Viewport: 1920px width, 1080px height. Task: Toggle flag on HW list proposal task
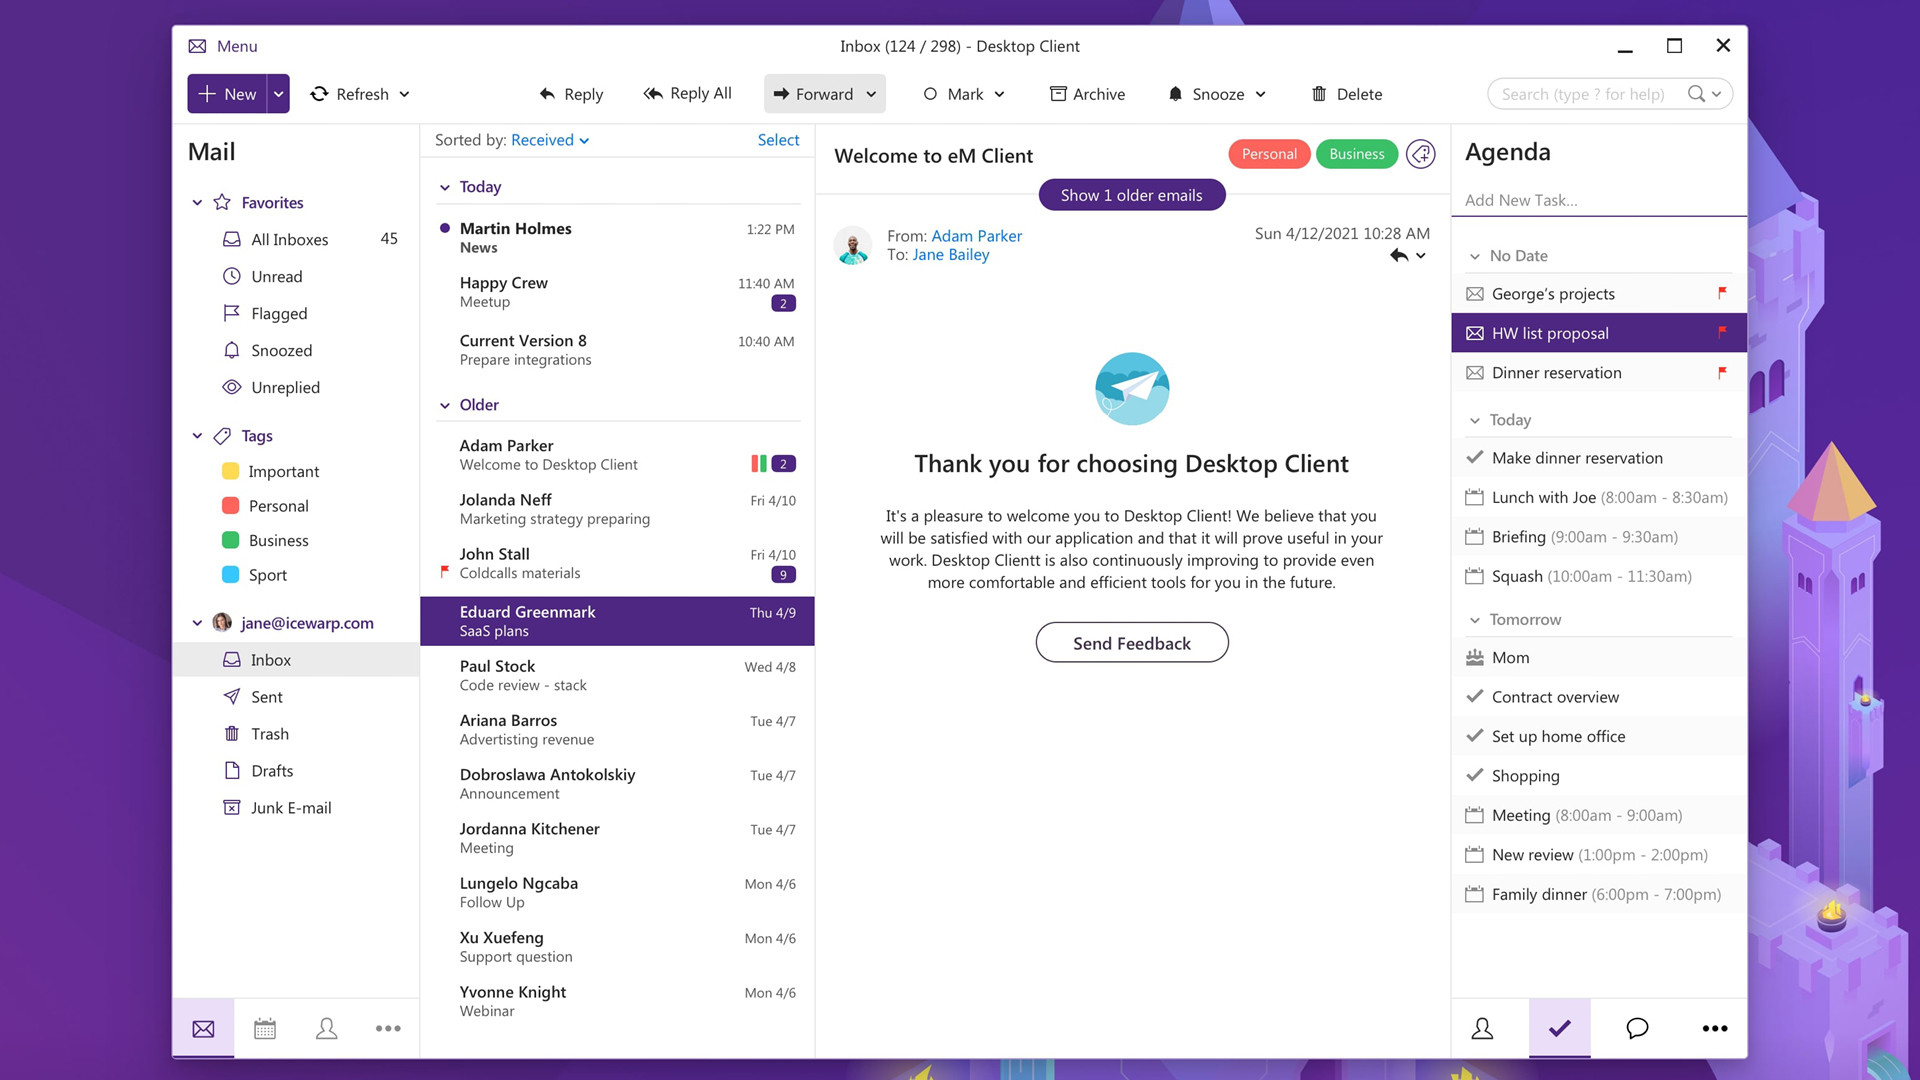1722,332
